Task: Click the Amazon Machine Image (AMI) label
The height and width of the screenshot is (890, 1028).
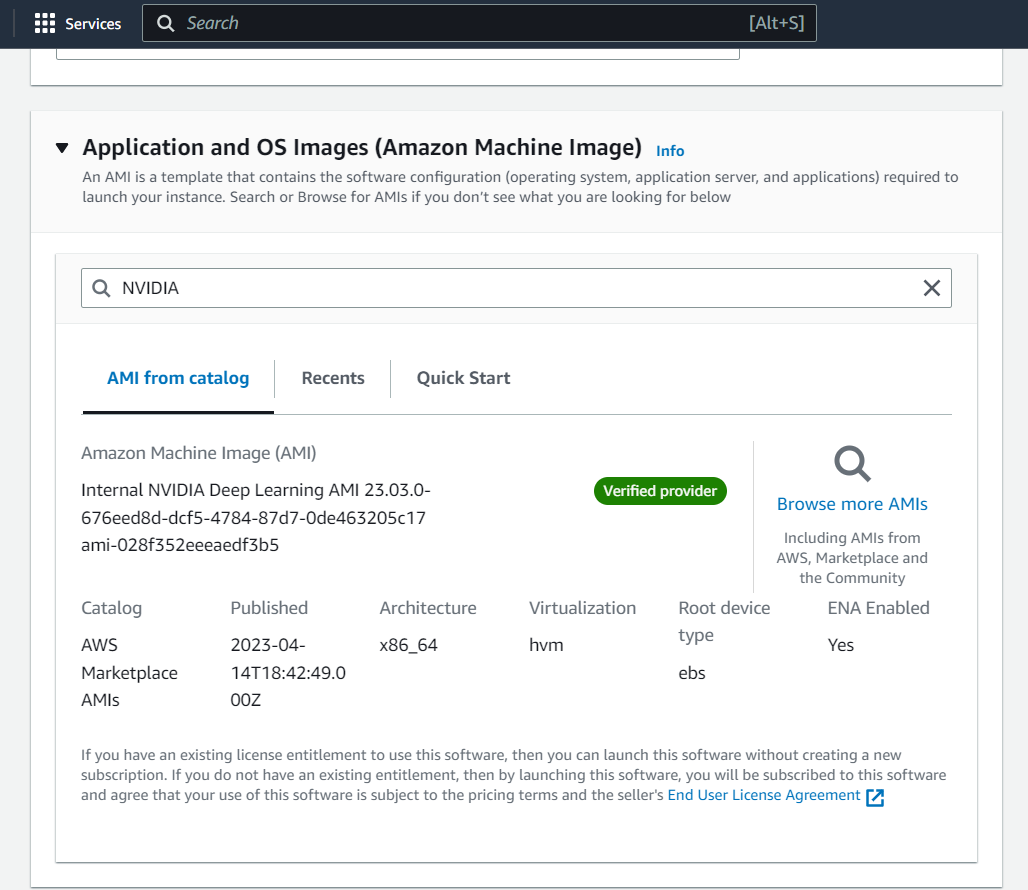Action: 199,453
